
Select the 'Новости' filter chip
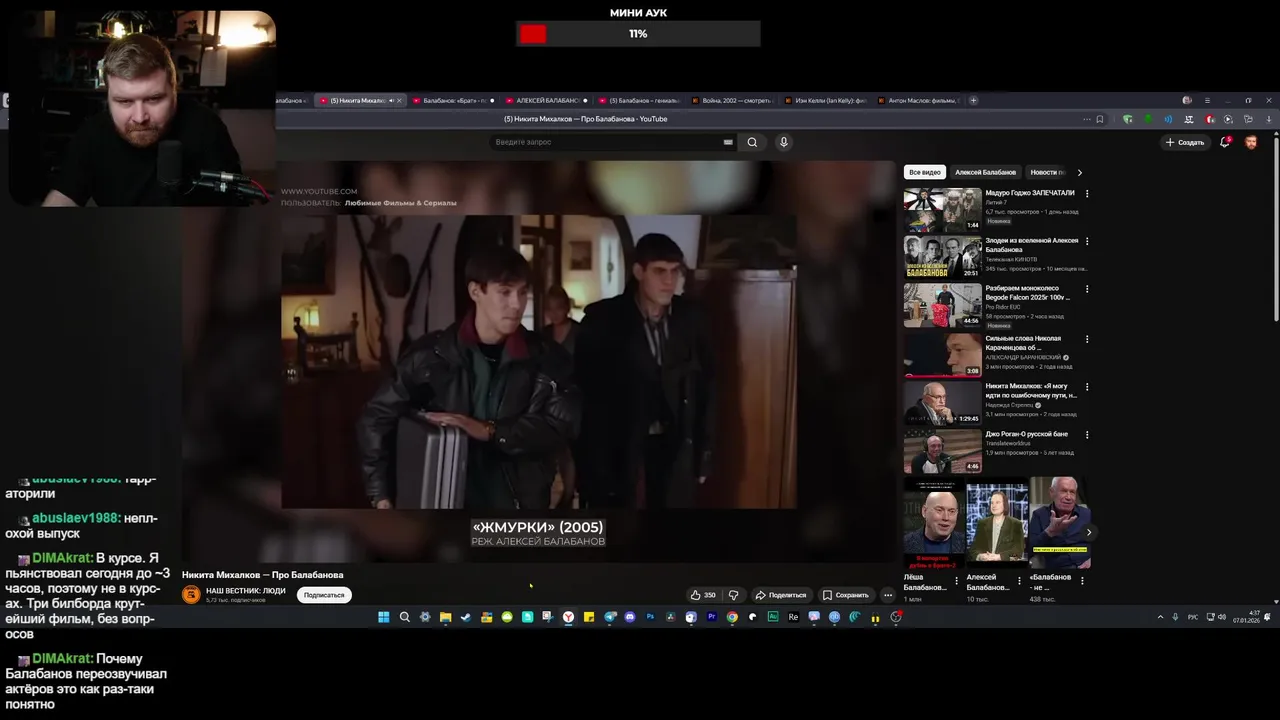tap(1047, 172)
